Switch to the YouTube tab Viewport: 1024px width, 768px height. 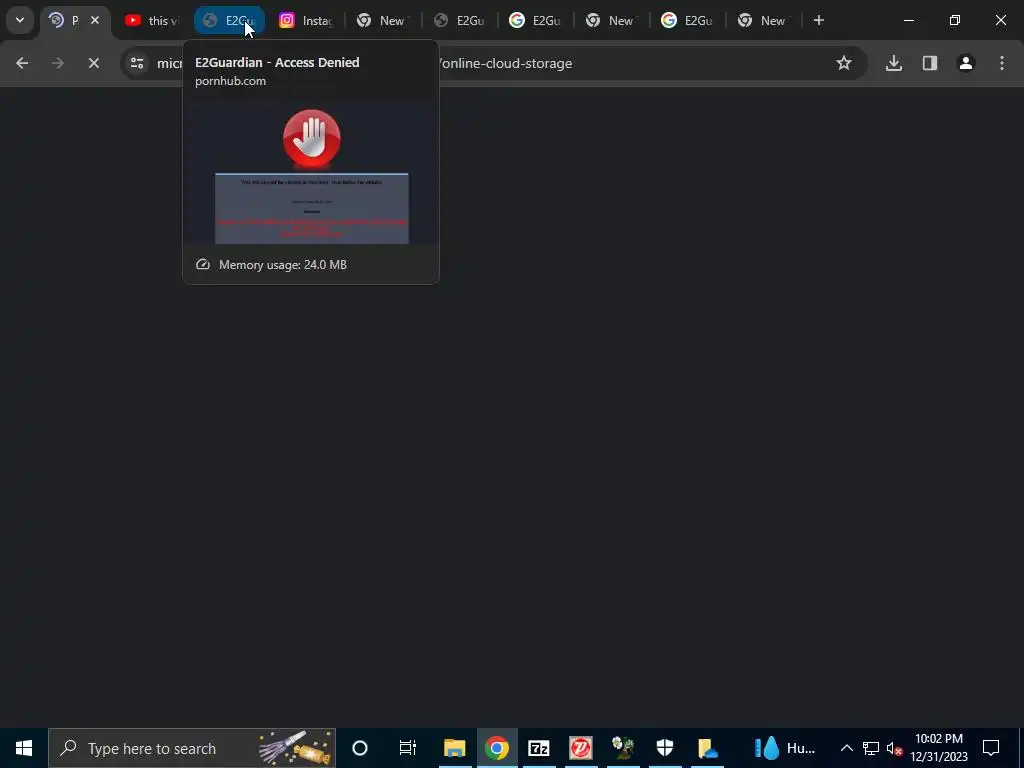(151, 20)
